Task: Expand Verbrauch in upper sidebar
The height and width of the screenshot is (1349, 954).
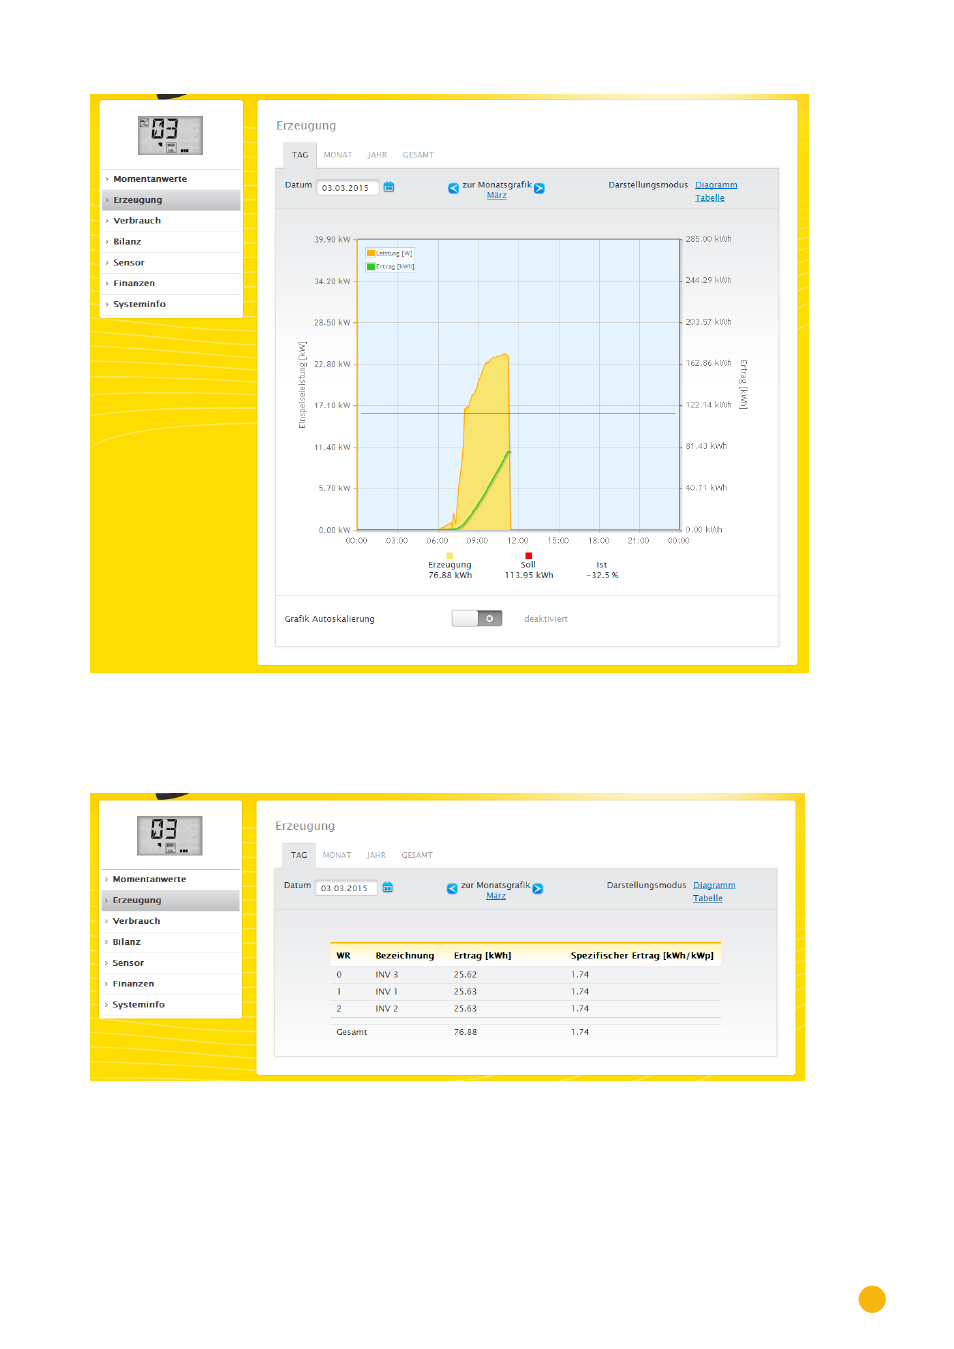Action: click(171, 221)
